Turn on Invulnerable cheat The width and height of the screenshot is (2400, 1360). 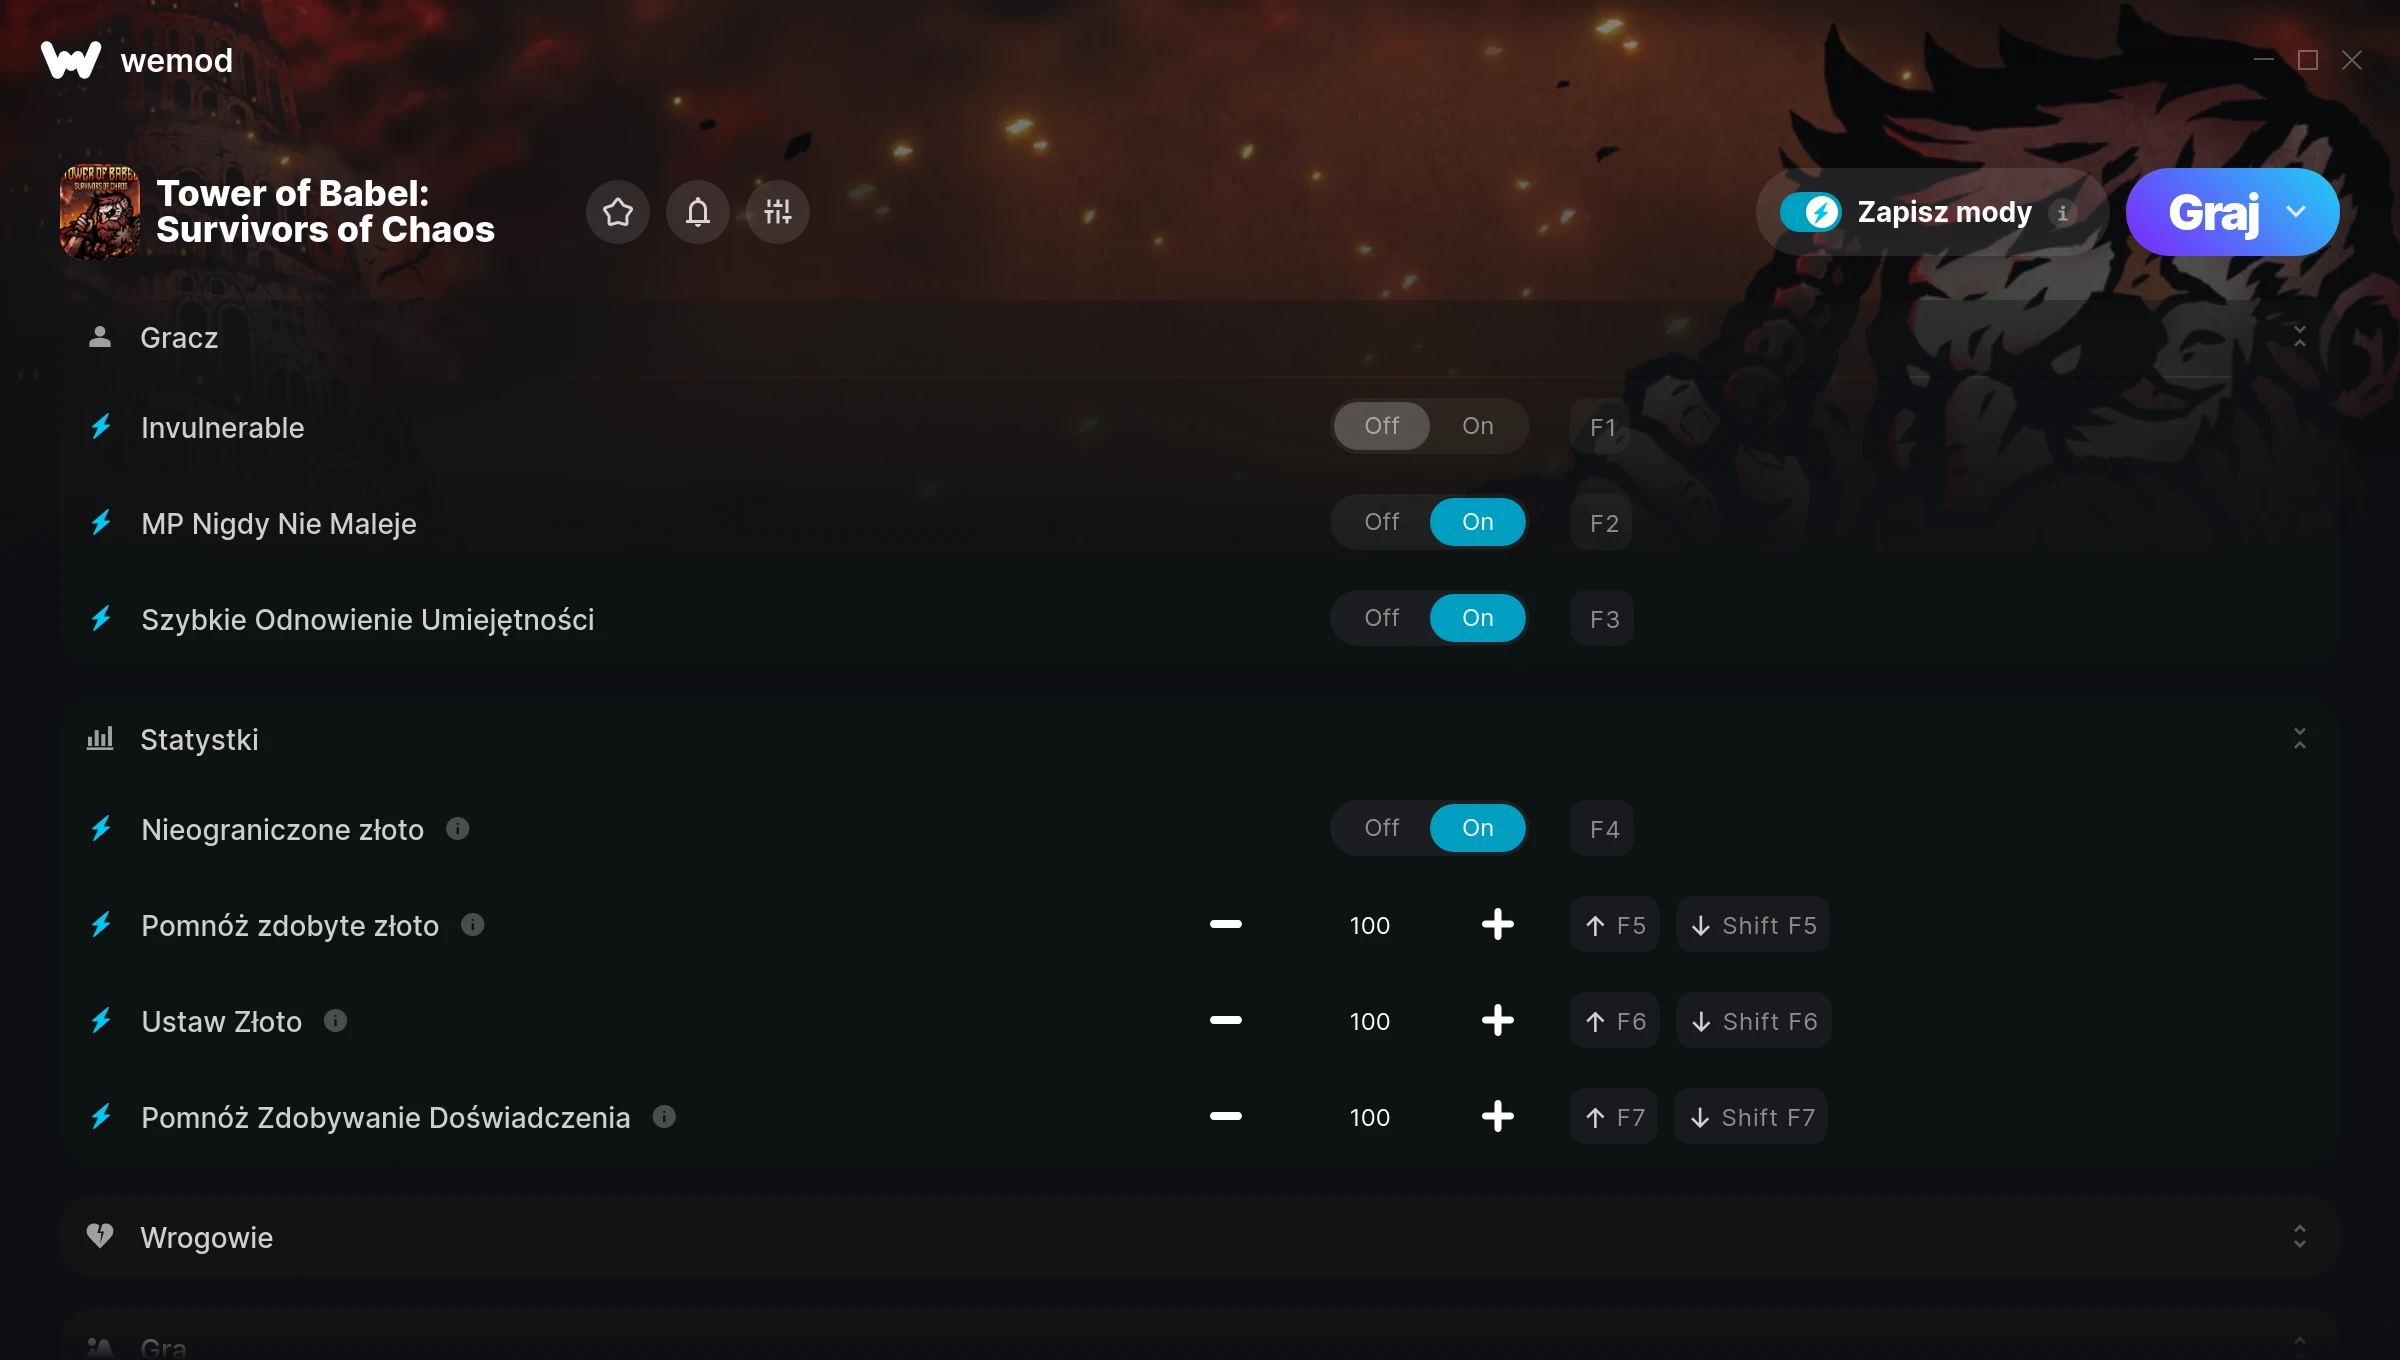[x=1477, y=426]
